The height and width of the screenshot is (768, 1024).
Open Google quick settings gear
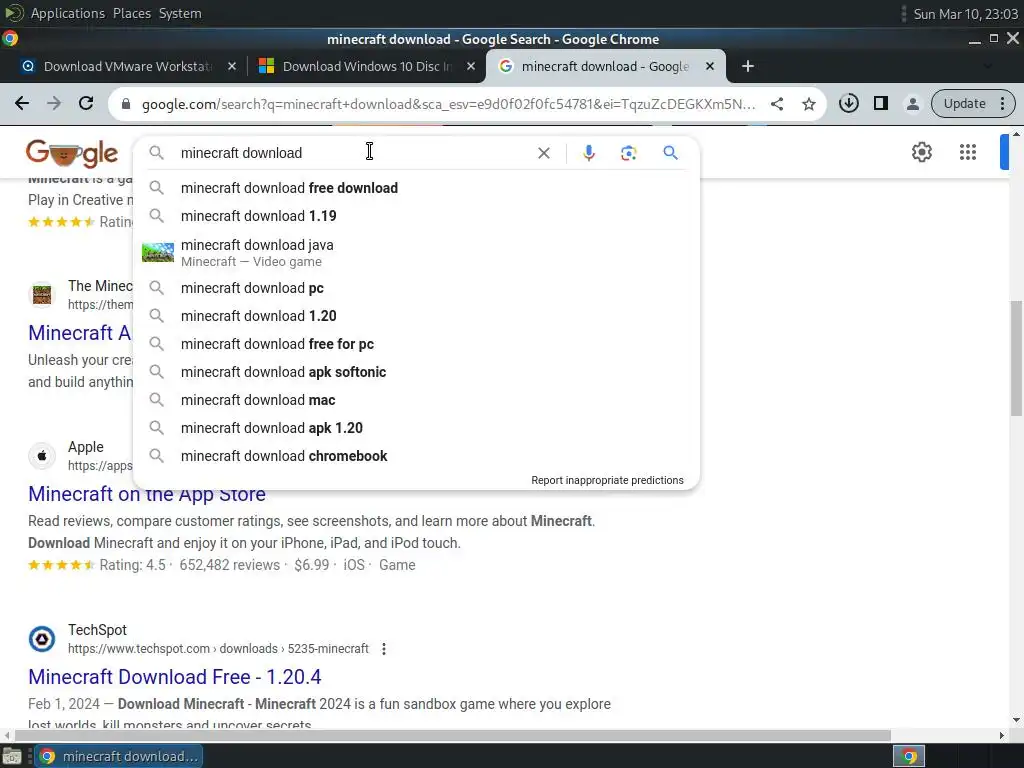click(921, 152)
